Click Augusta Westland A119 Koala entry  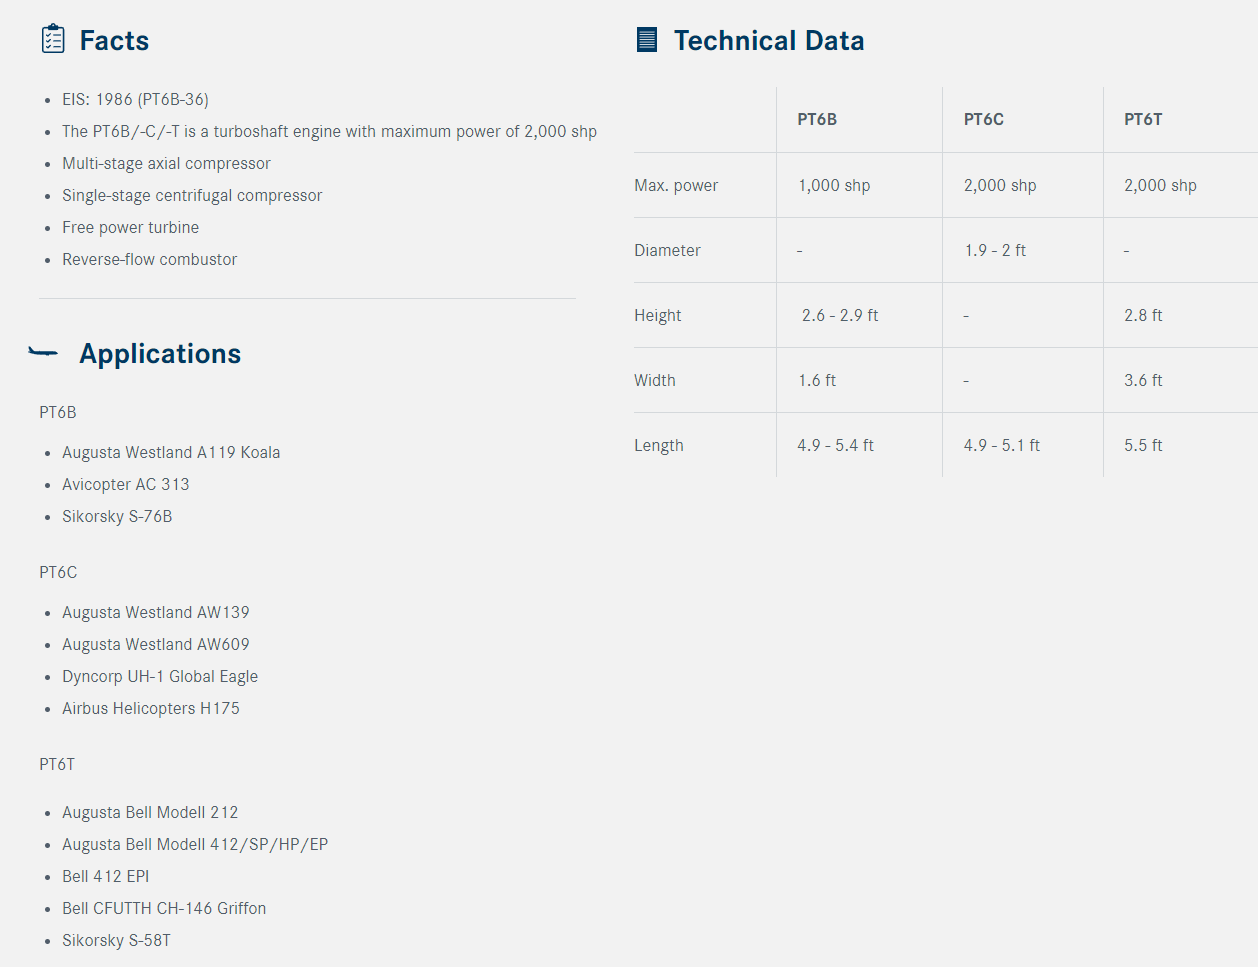coord(171,452)
